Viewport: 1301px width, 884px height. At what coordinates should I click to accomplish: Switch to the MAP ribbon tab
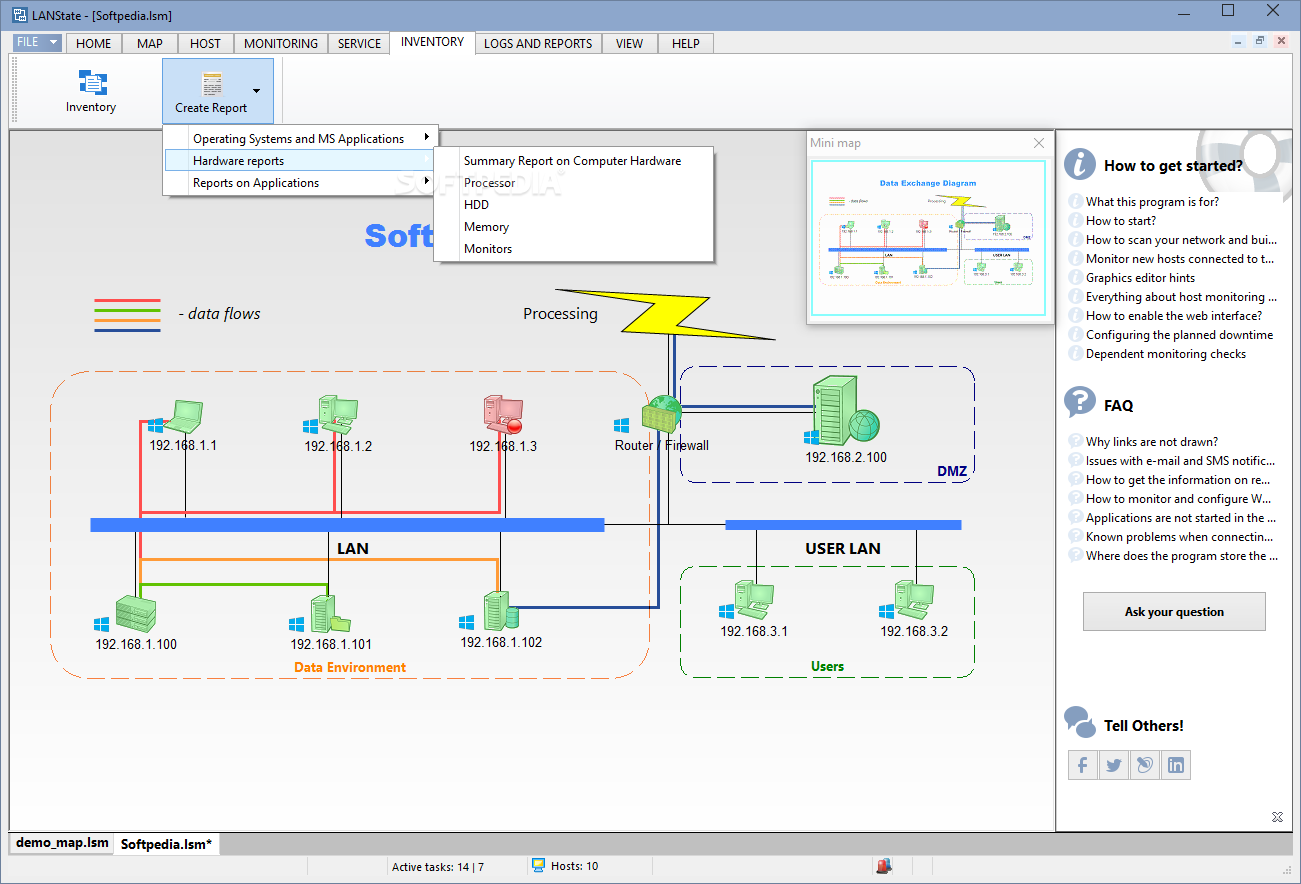pos(150,43)
